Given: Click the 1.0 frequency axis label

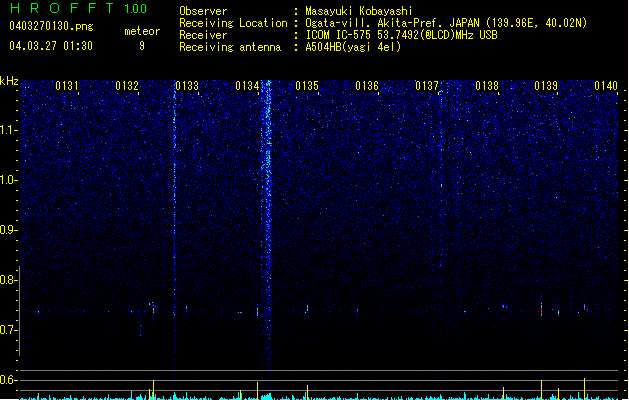Looking at the screenshot, I should [9, 180].
